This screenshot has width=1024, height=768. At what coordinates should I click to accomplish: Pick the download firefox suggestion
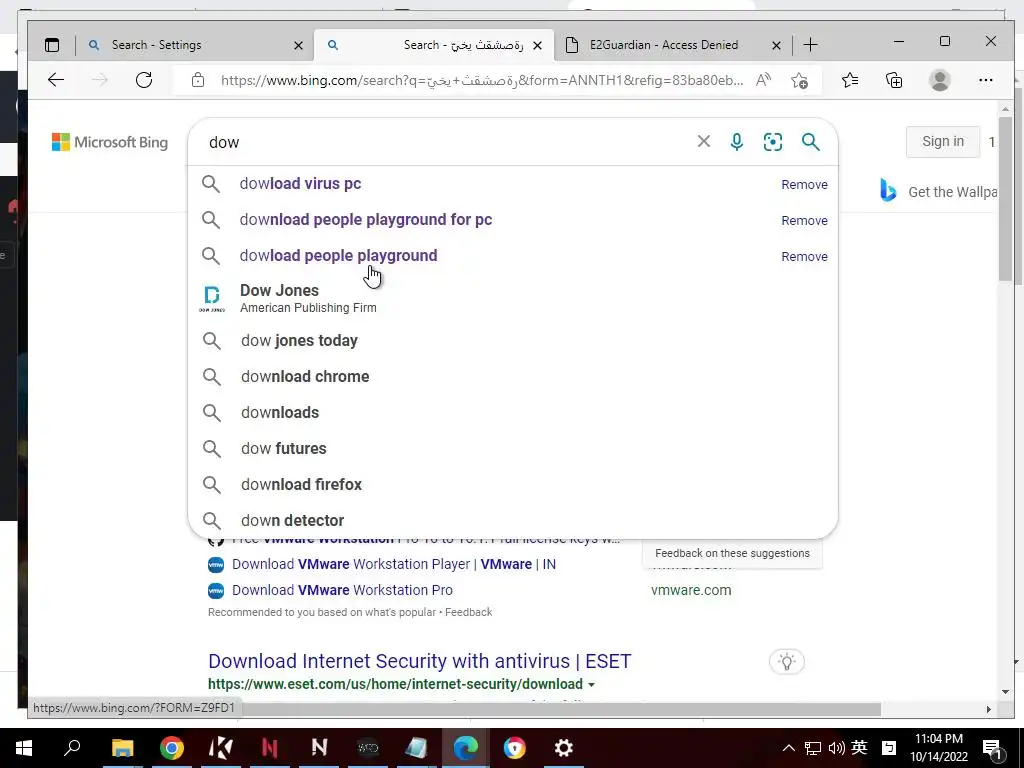coord(513,485)
